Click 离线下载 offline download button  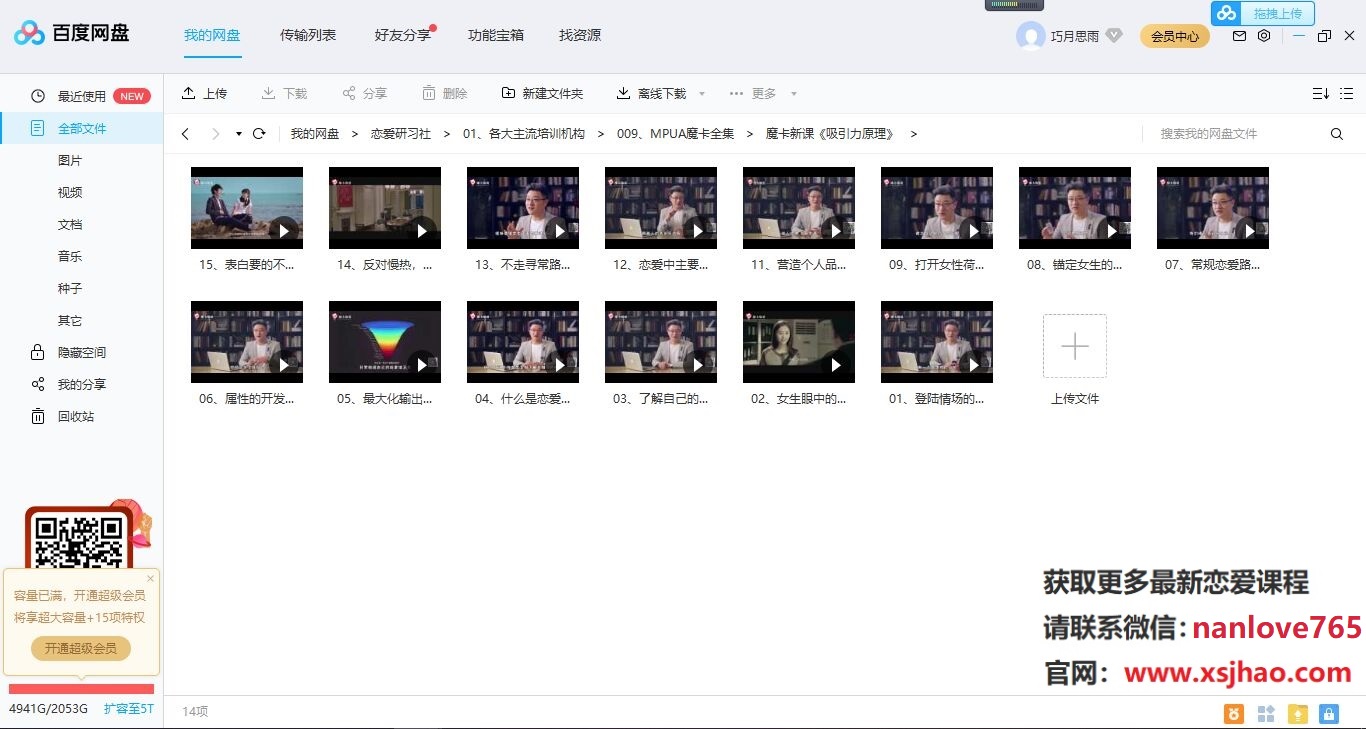pyautogui.click(x=651, y=93)
